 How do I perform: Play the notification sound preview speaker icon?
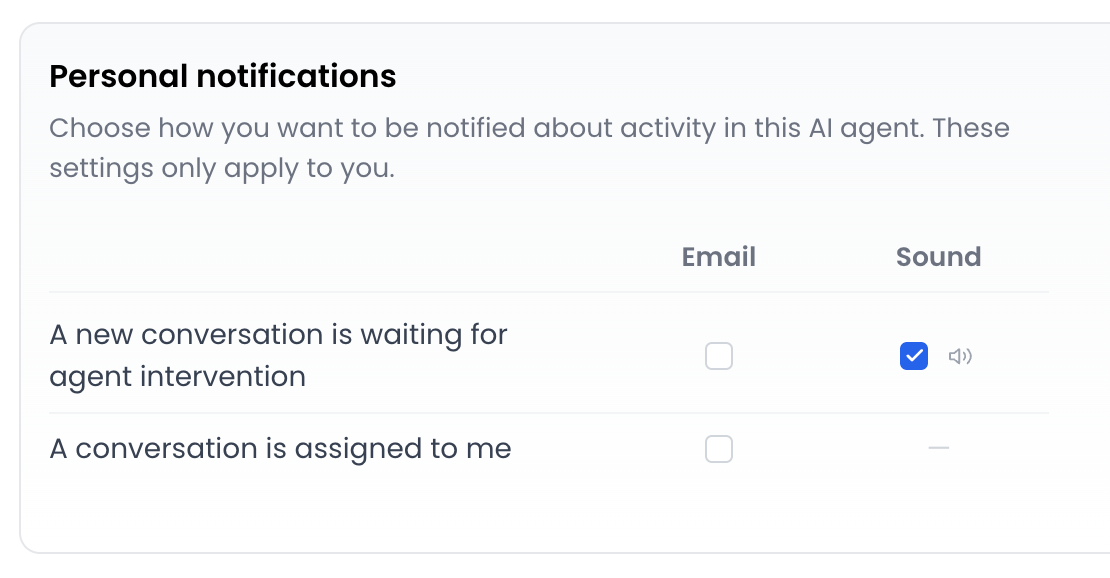tap(960, 356)
